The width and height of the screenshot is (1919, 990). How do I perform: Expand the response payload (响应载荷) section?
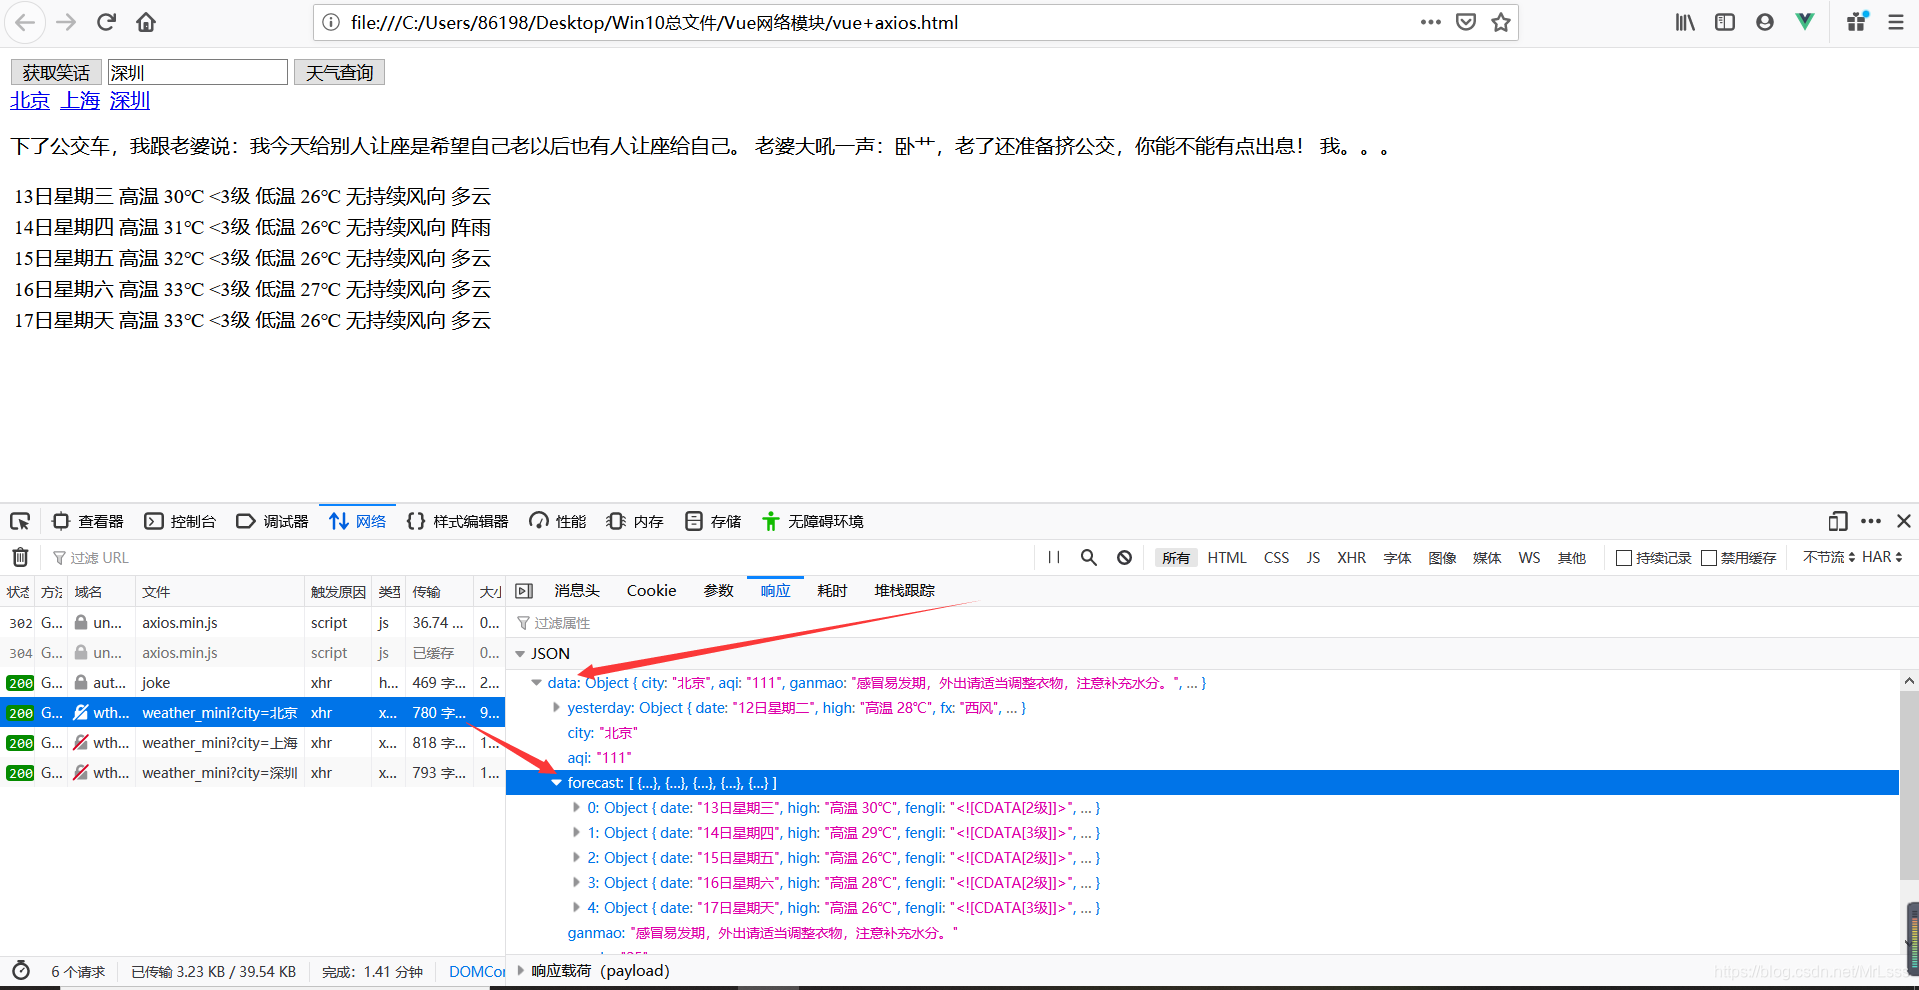520,971
